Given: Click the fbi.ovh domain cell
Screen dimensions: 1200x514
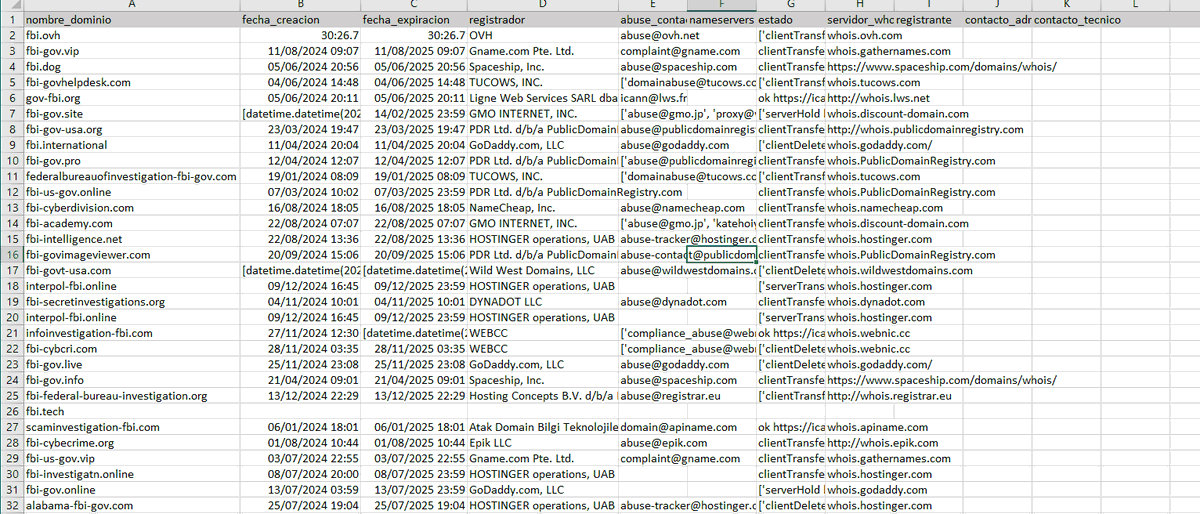Looking at the screenshot, I should pyautogui.click(x=131, y=35).
